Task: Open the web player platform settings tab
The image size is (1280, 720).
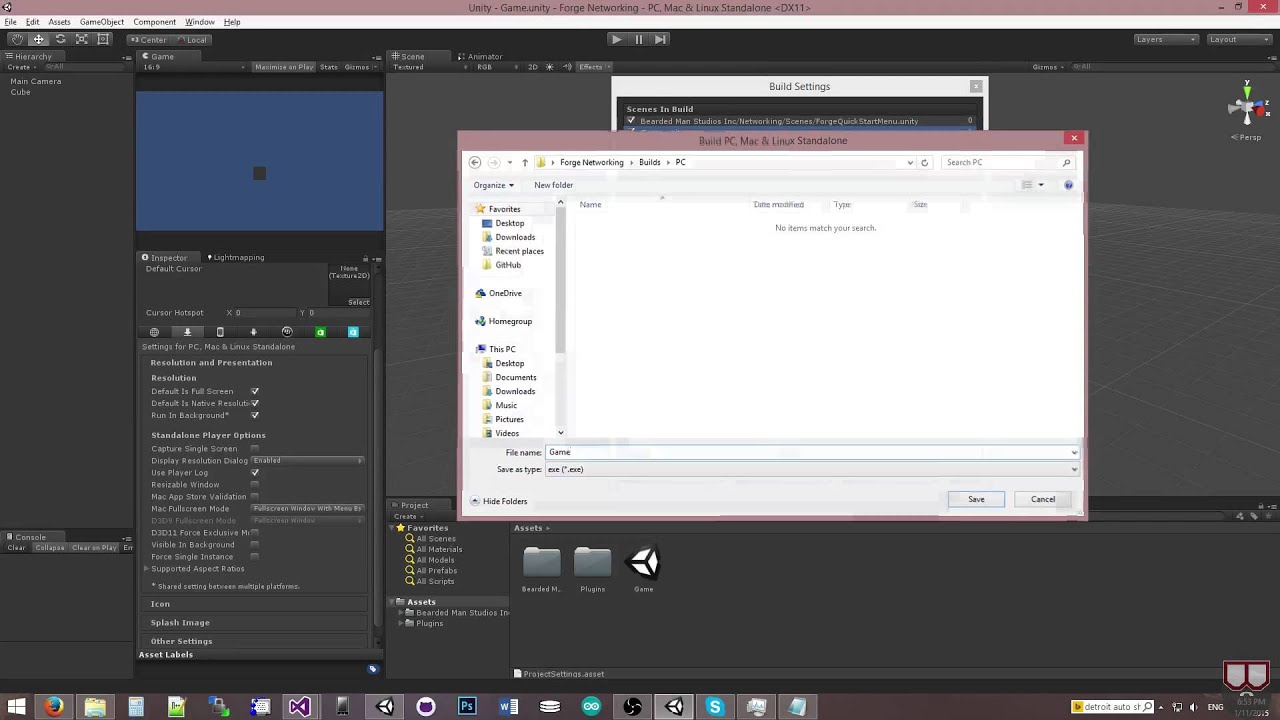Action: click(x=154, y=332)
